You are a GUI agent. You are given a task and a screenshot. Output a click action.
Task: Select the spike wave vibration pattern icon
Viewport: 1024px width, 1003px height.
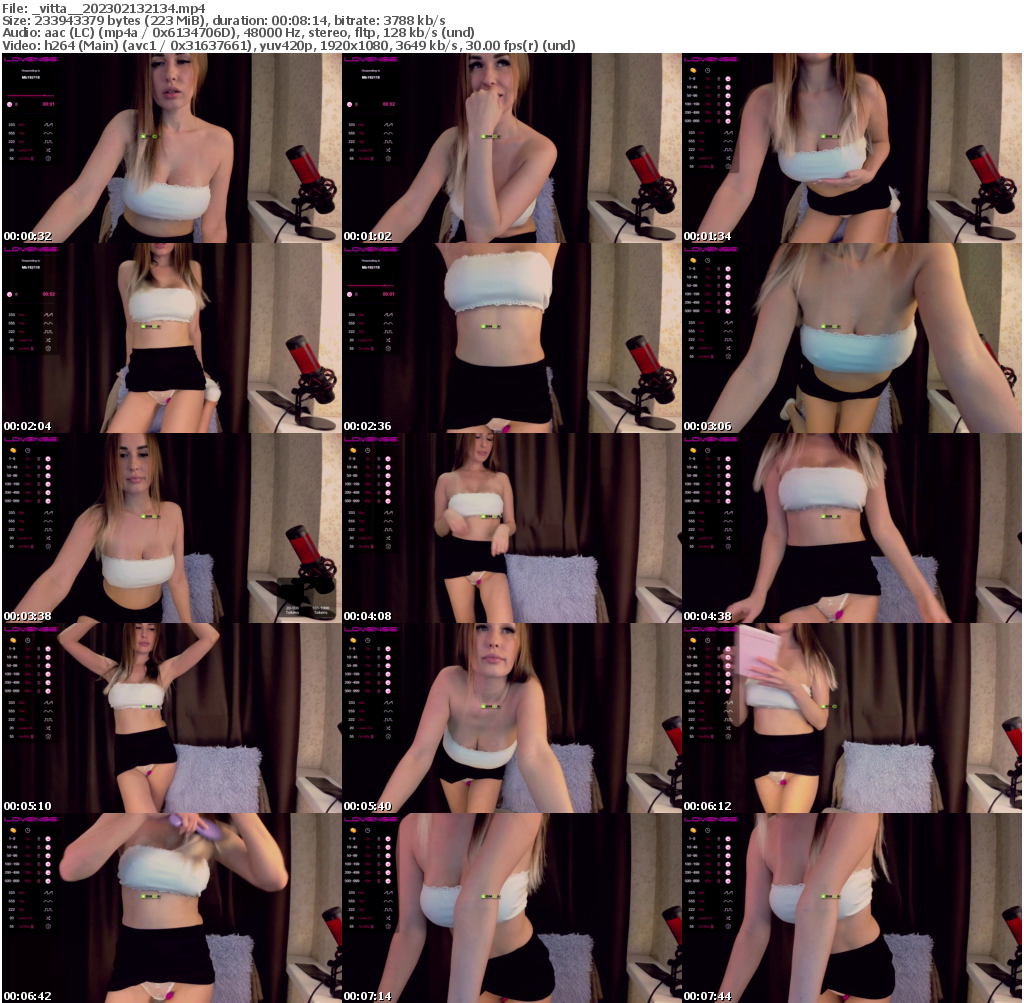728,703
